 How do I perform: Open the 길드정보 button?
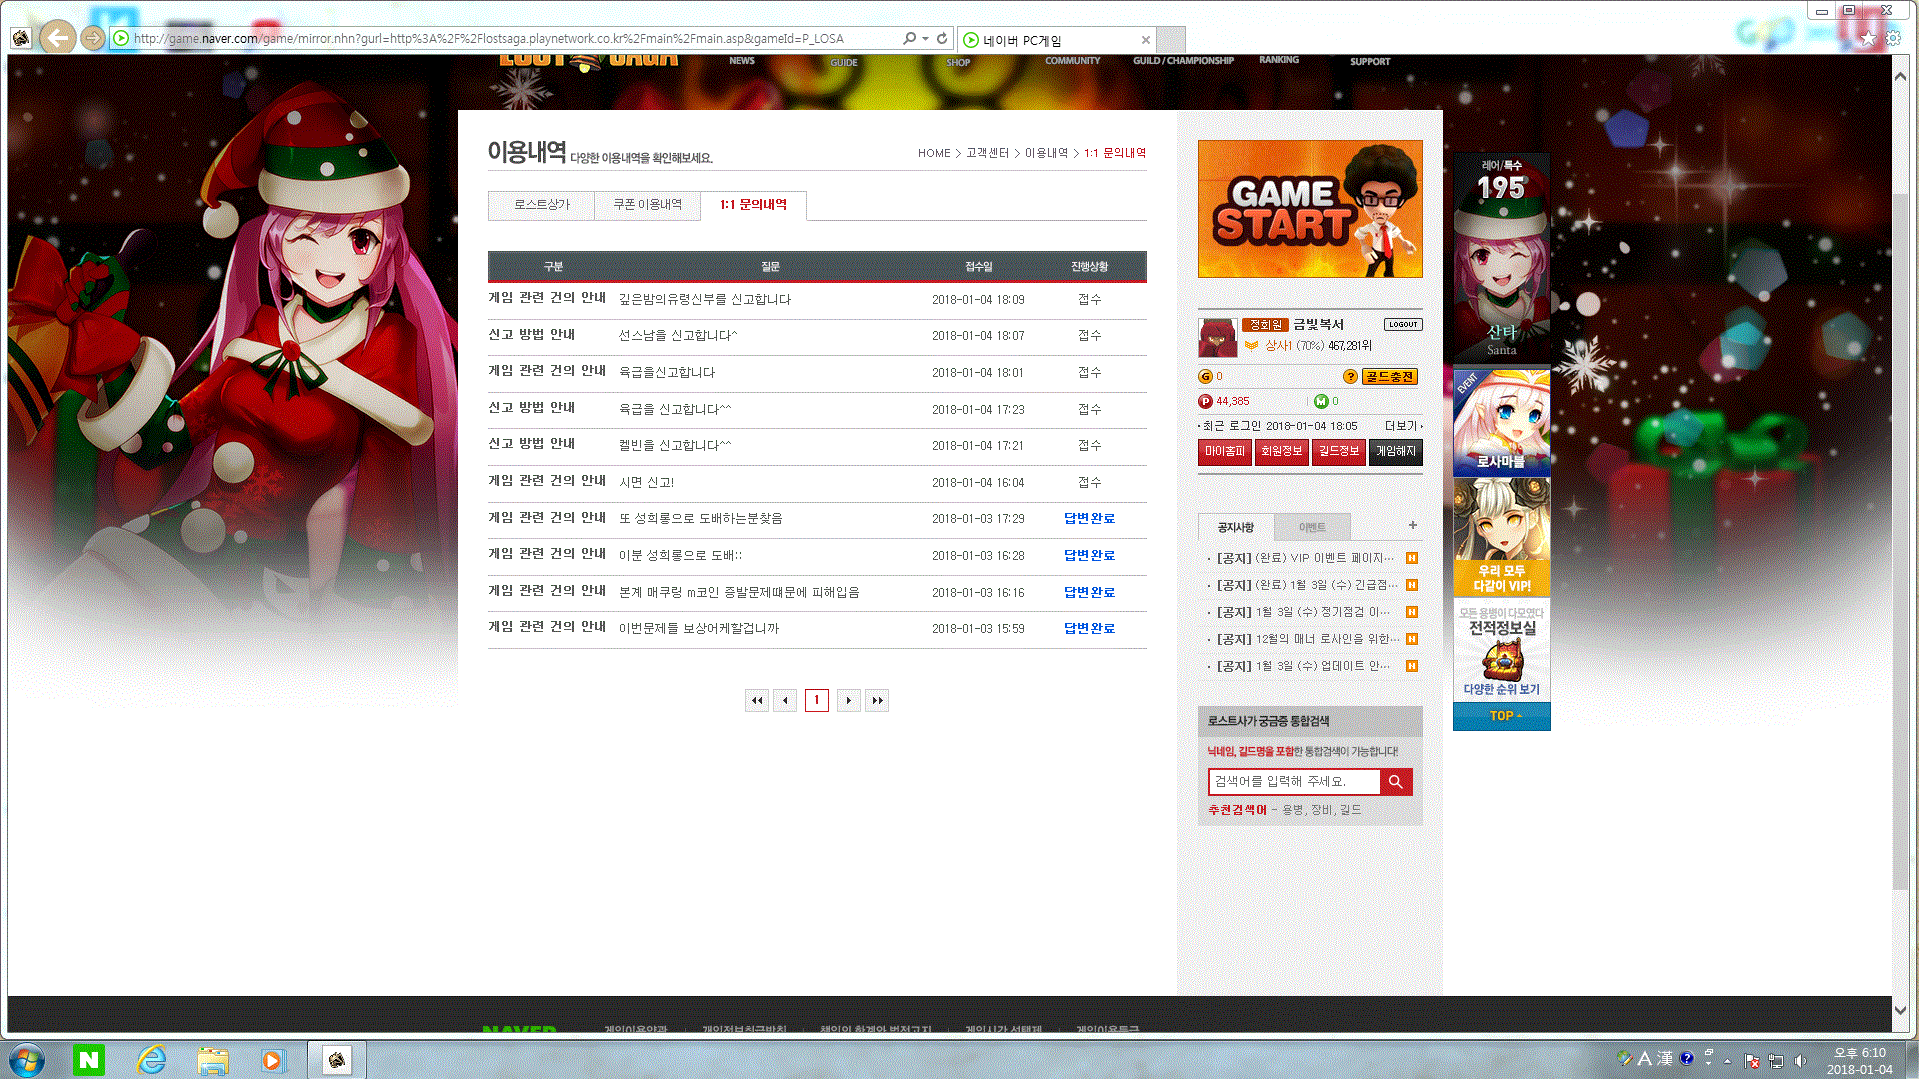click(1339, 452)
